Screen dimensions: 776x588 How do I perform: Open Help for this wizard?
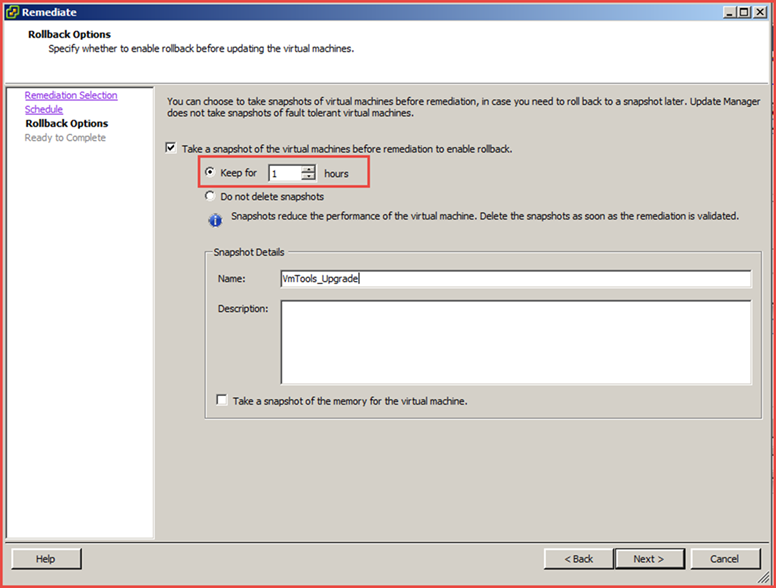(x=46, y=559)
